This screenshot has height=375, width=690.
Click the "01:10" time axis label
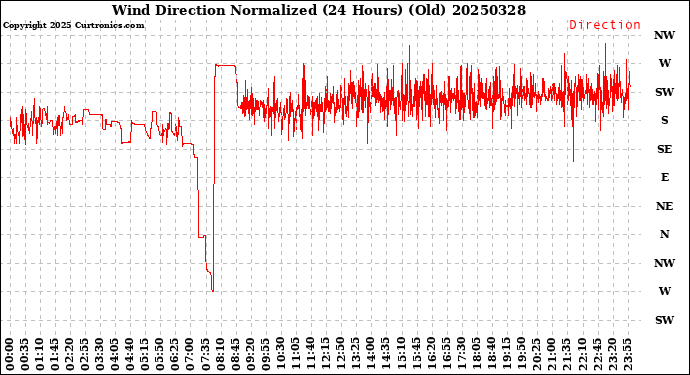40,354
